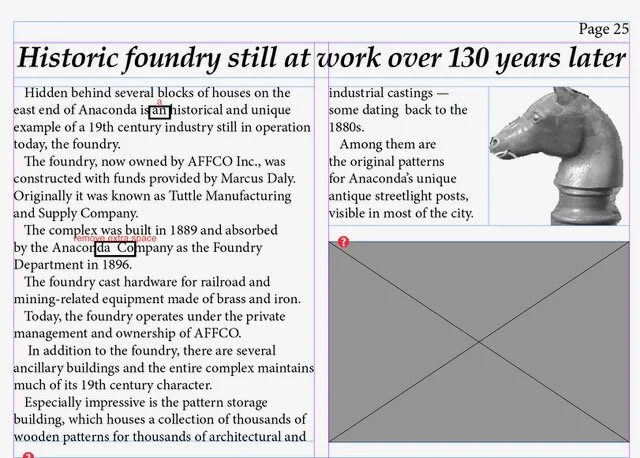Click the text "1880s." in right column
The height and width of the screenshot is (458, 640).
click(347, 127)
